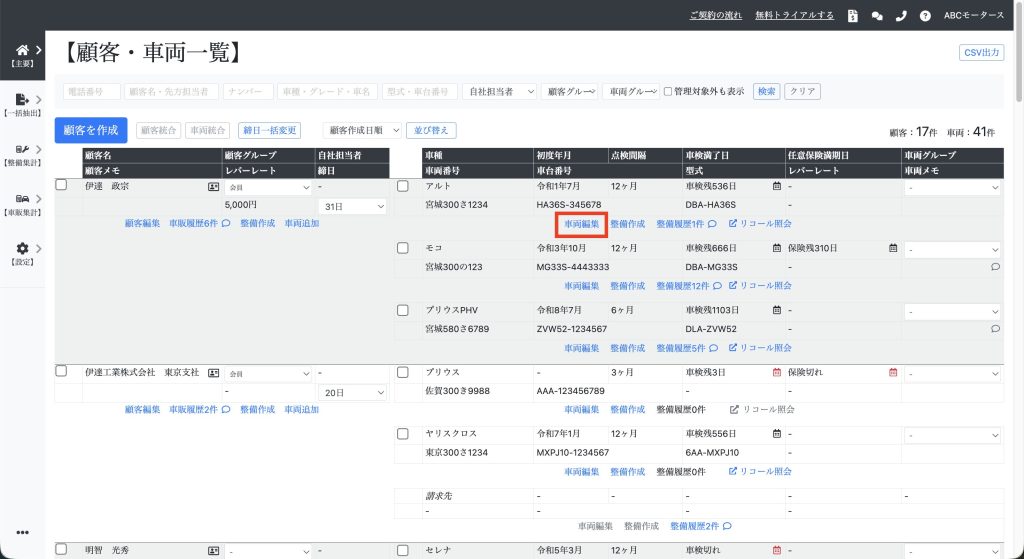The image size is (1024, 559).
Task: Select customer checkbox for 伊達工業株式会社 東京支社
Action: pos(61,371)
